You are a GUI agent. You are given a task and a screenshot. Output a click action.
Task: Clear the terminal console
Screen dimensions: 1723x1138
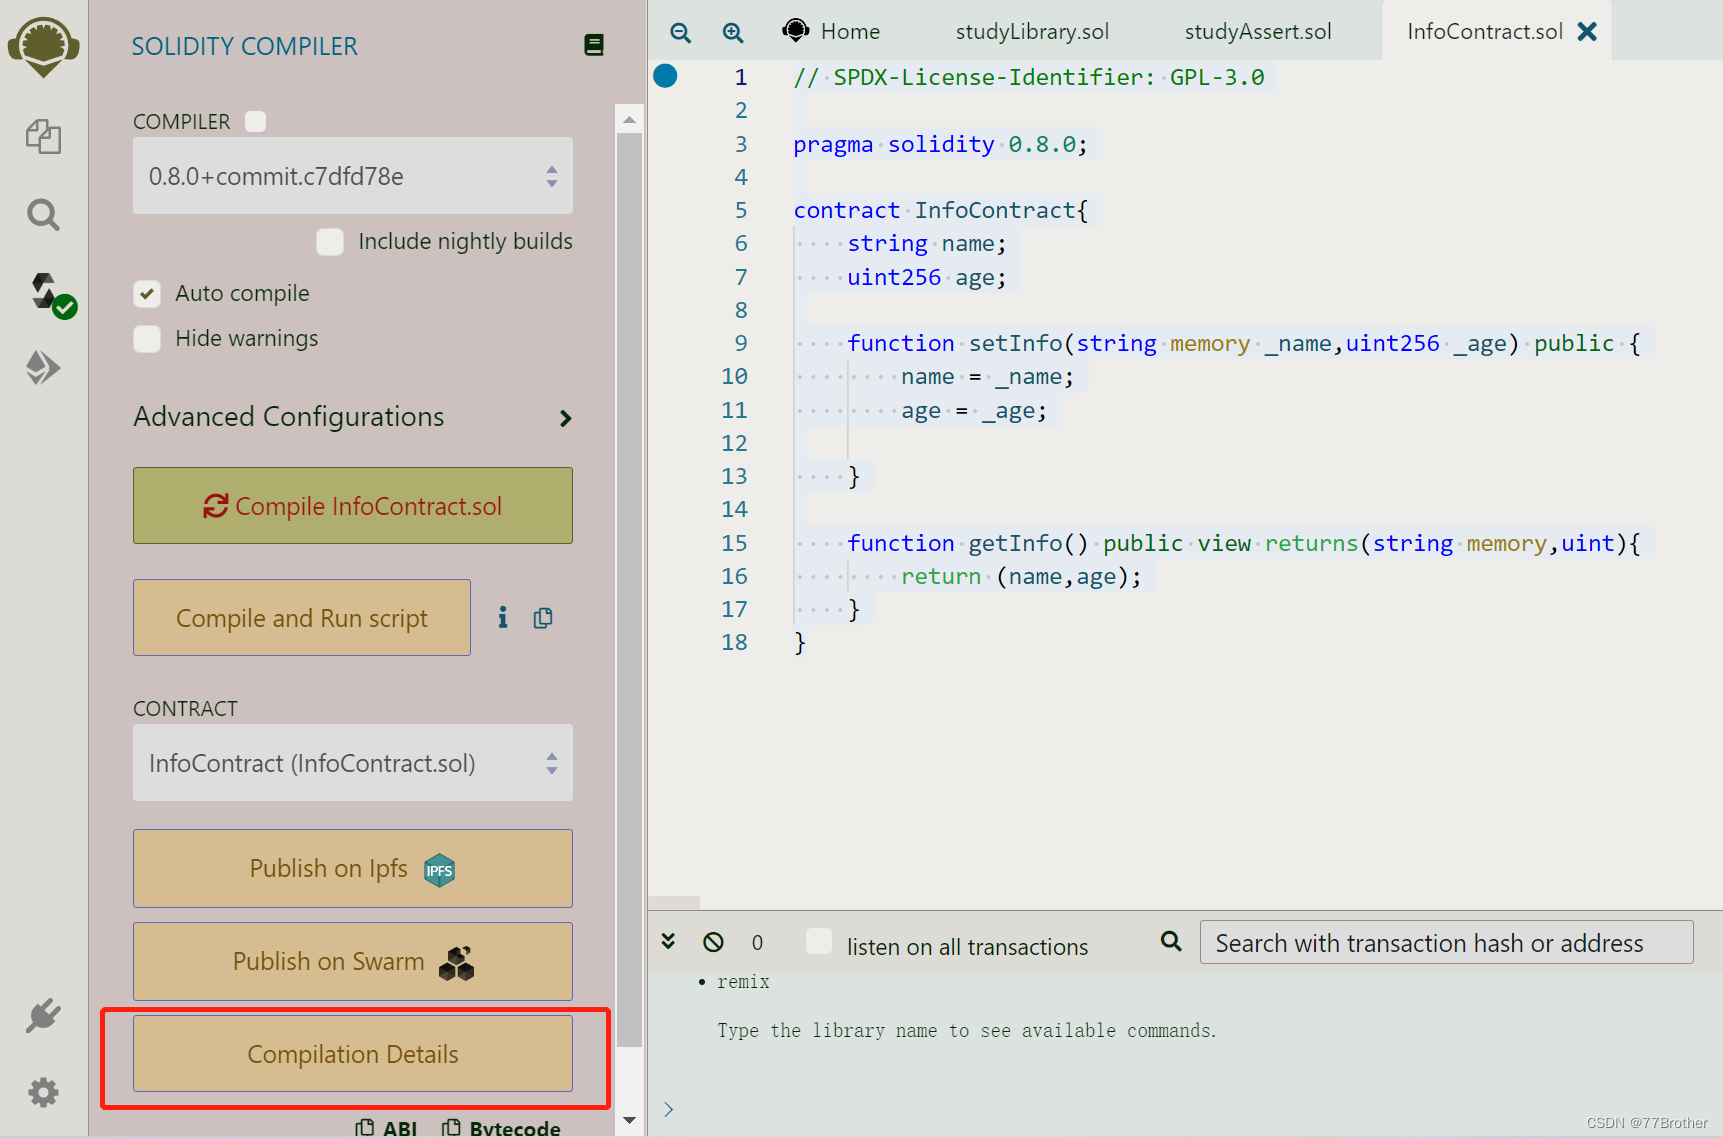pos(713,942)
